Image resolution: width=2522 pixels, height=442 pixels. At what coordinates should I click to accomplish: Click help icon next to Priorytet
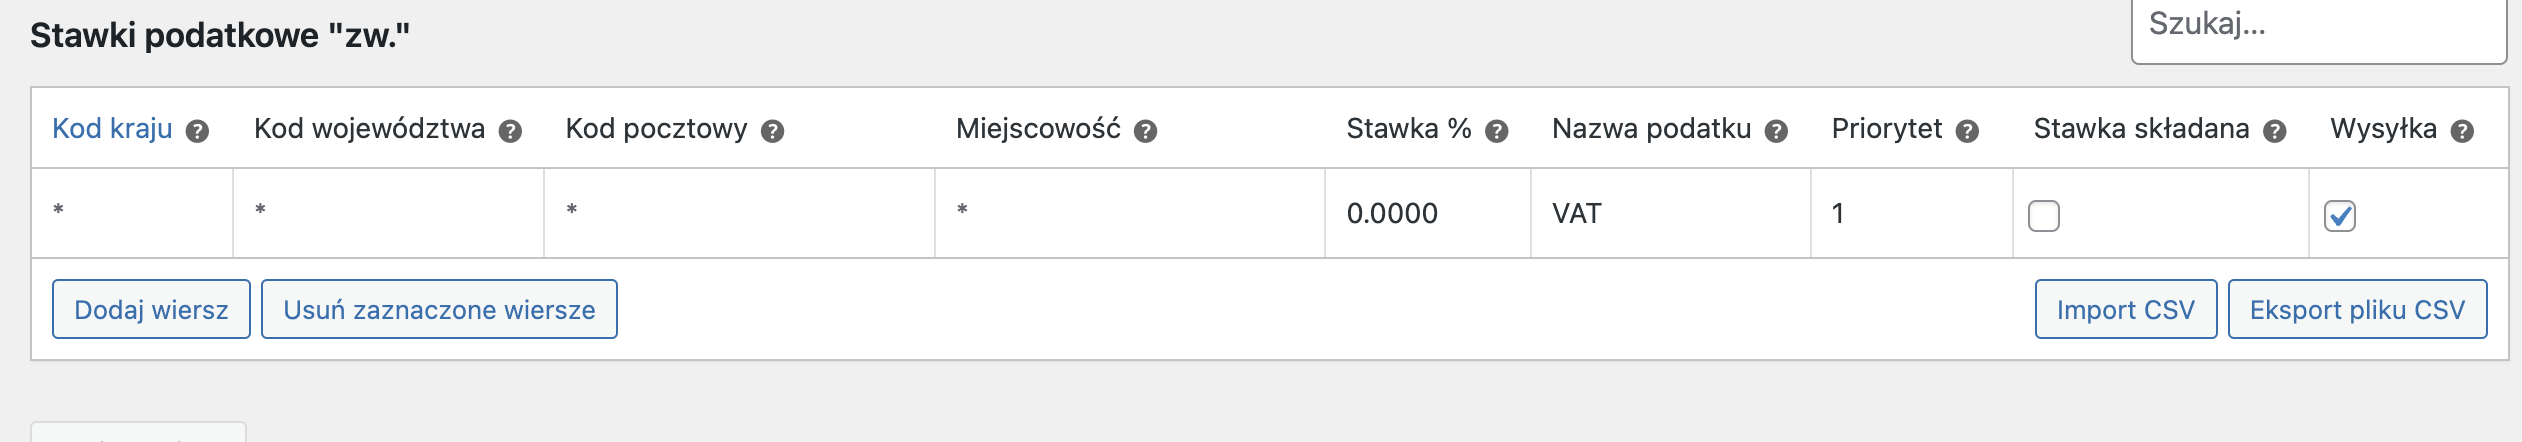pyautogui.click(x=1968, y=131)
